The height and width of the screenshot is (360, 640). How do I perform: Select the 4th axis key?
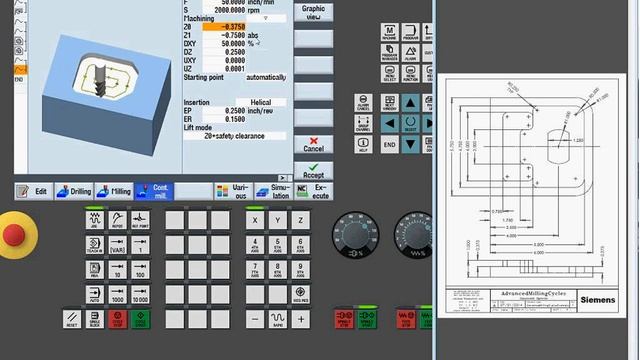(255, 245)
